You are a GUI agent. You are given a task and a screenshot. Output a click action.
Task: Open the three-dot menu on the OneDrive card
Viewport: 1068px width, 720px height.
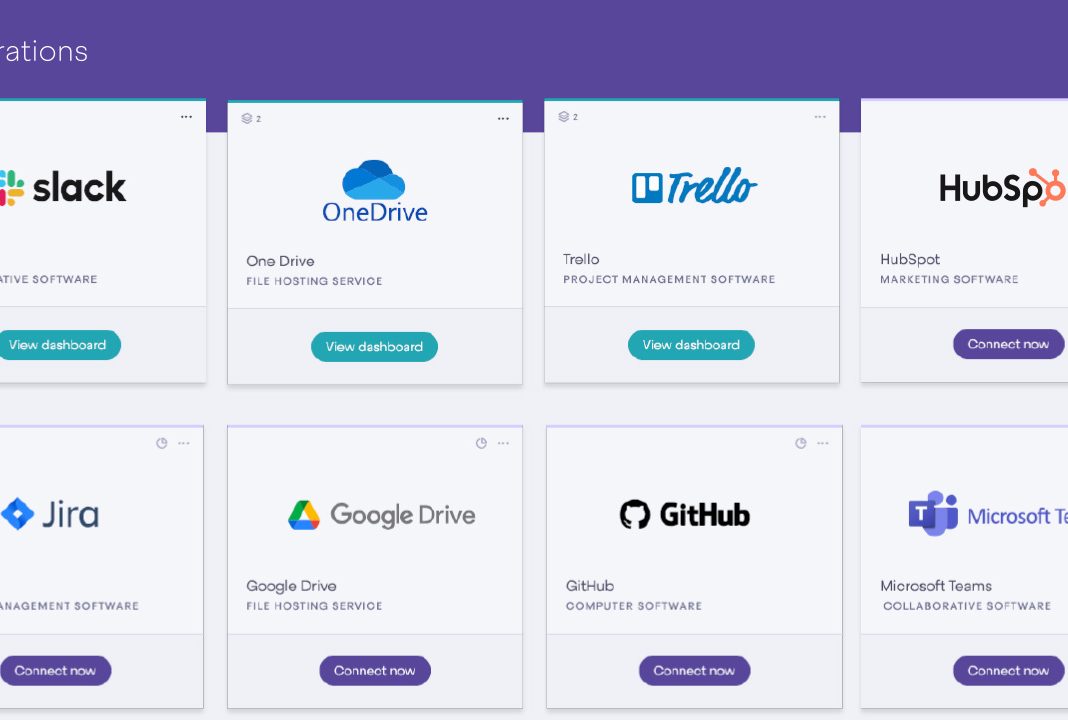[503, 119]
